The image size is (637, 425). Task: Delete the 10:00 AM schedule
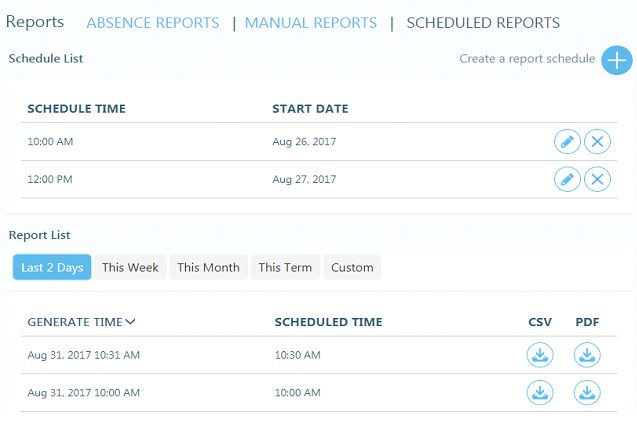point(597,142)
